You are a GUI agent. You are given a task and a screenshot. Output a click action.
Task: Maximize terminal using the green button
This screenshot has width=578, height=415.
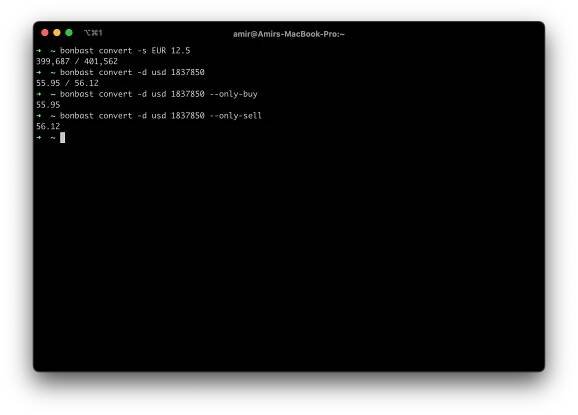tap(69, 33)
